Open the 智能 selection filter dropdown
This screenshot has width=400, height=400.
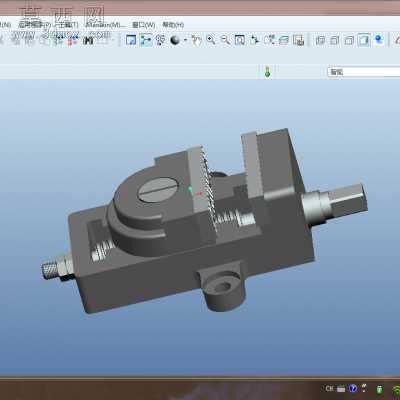364,72
